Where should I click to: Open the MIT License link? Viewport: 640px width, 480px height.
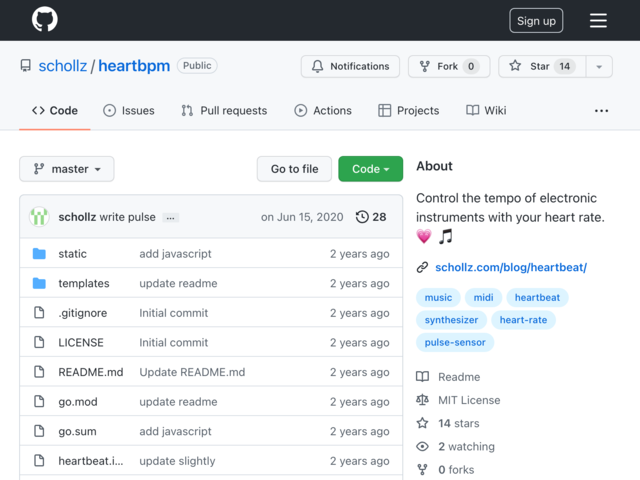pos(469,400)
